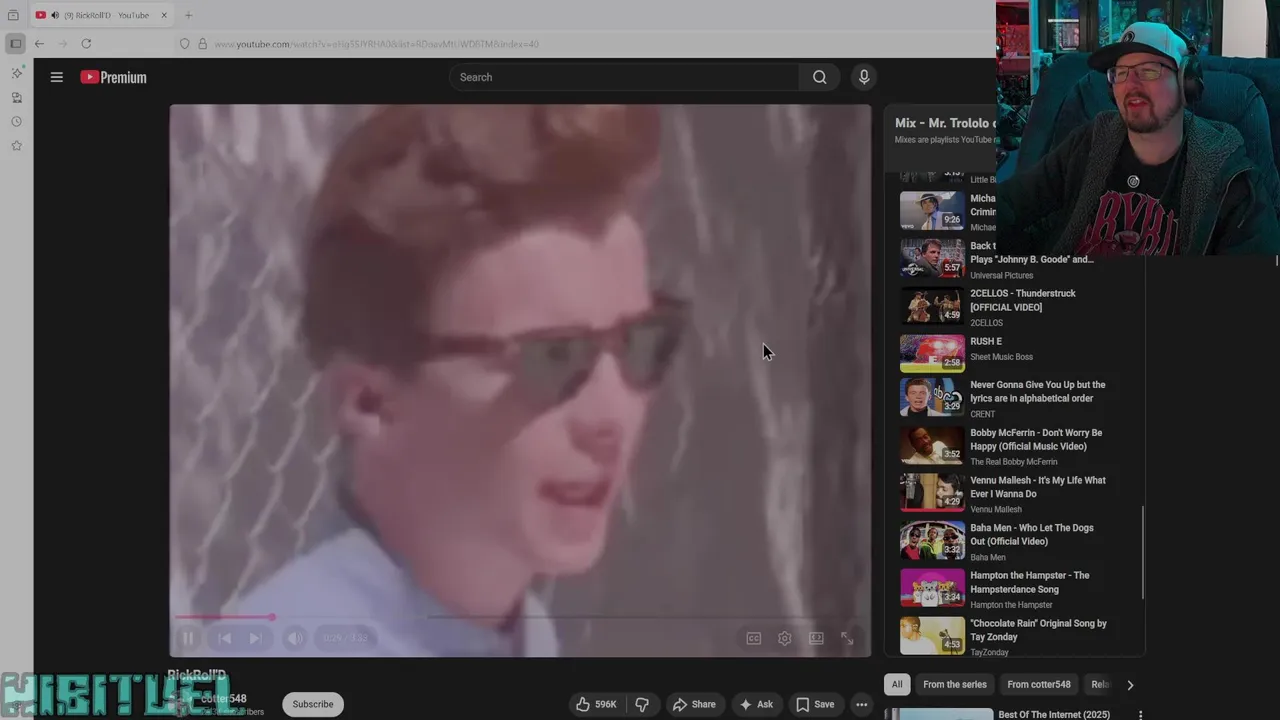Open options for 'Best Of The Internet (2025)'

coord(1140,715)
